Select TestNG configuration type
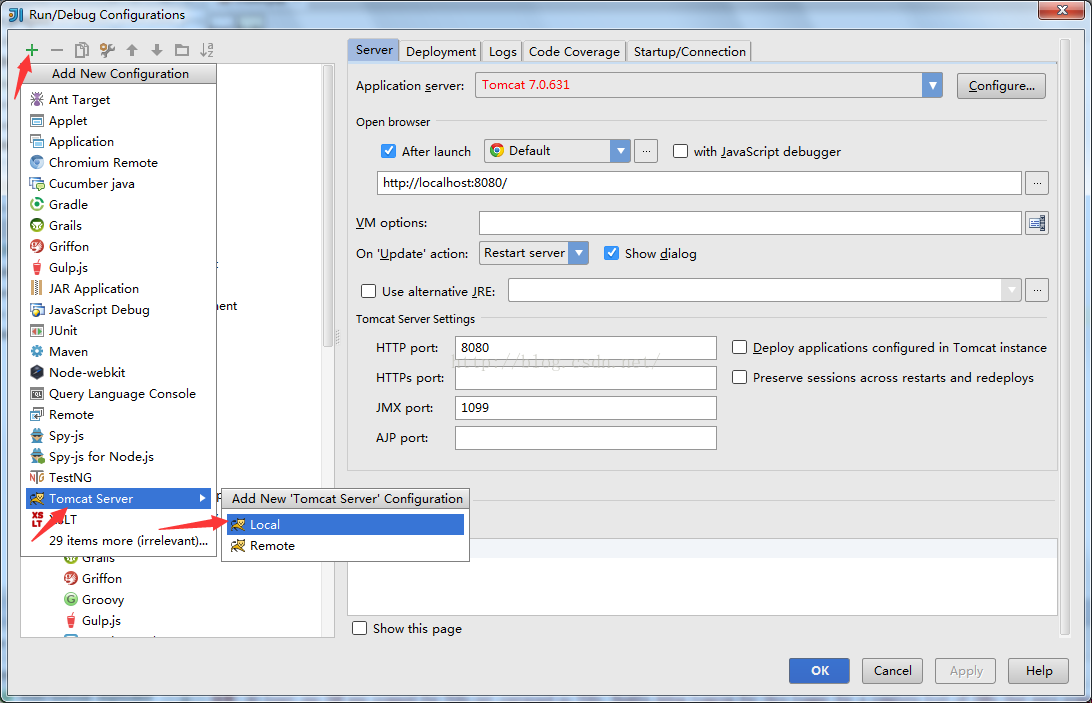This screenshot has width=1092, height=703. [x=118, y=477]
